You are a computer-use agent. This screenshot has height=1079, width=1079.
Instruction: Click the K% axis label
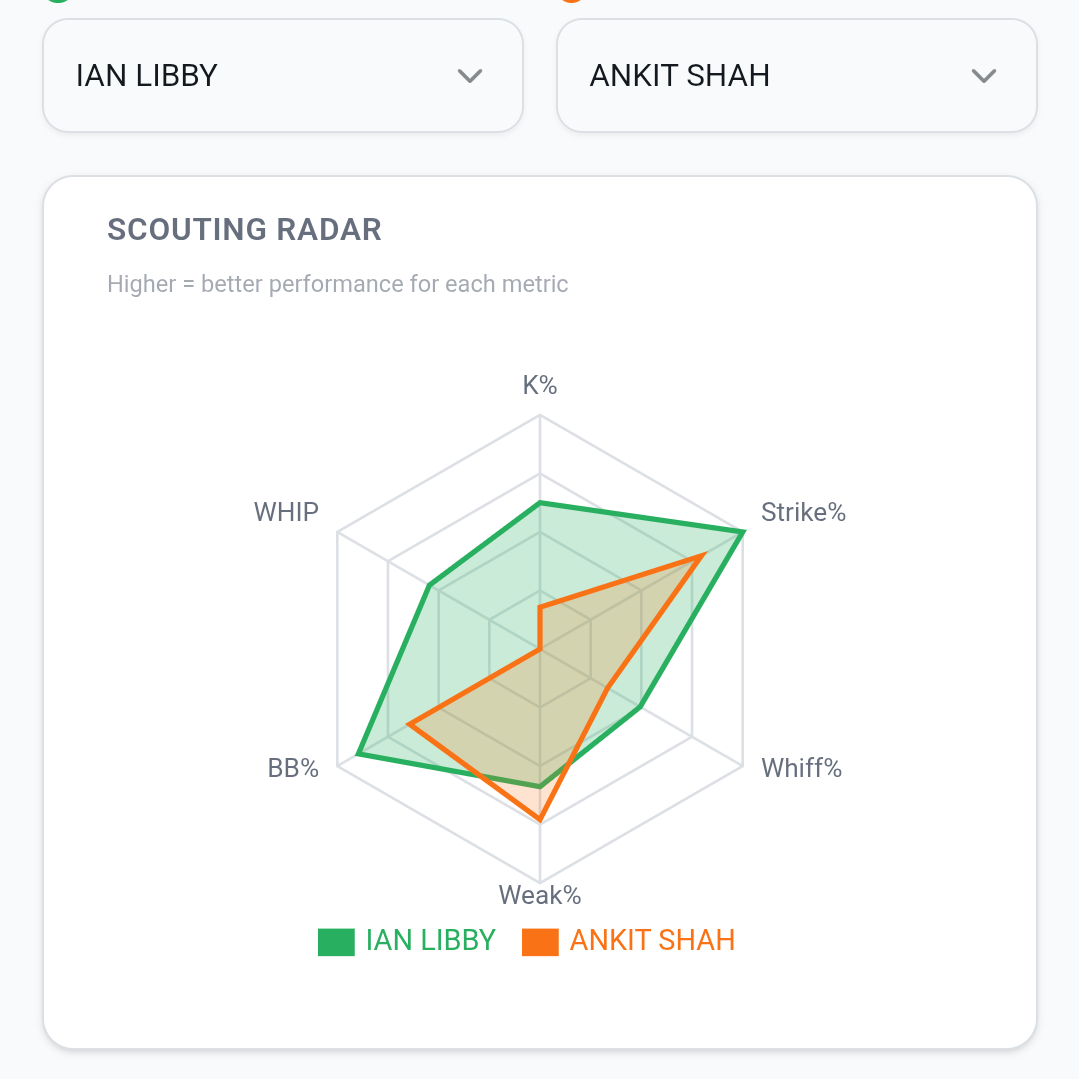540,385
